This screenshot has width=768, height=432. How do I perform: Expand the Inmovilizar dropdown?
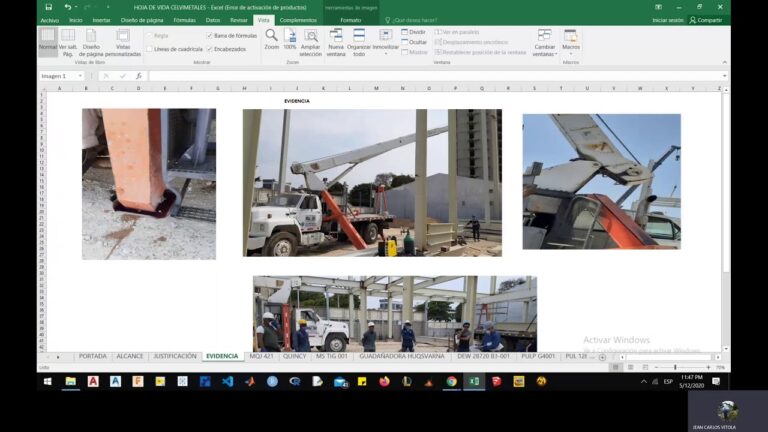[x=386, y=41]
